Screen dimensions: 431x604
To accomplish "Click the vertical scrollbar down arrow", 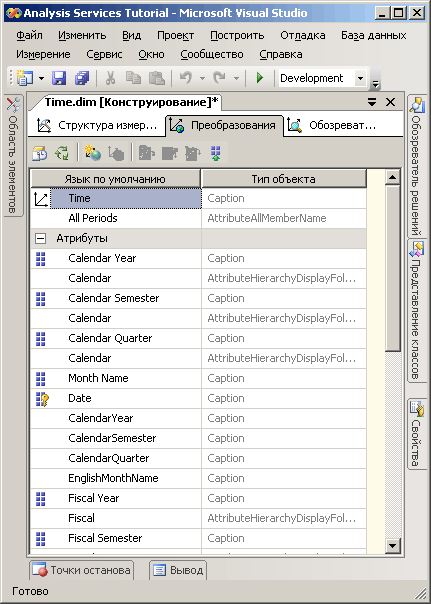I will pos(393,545).
